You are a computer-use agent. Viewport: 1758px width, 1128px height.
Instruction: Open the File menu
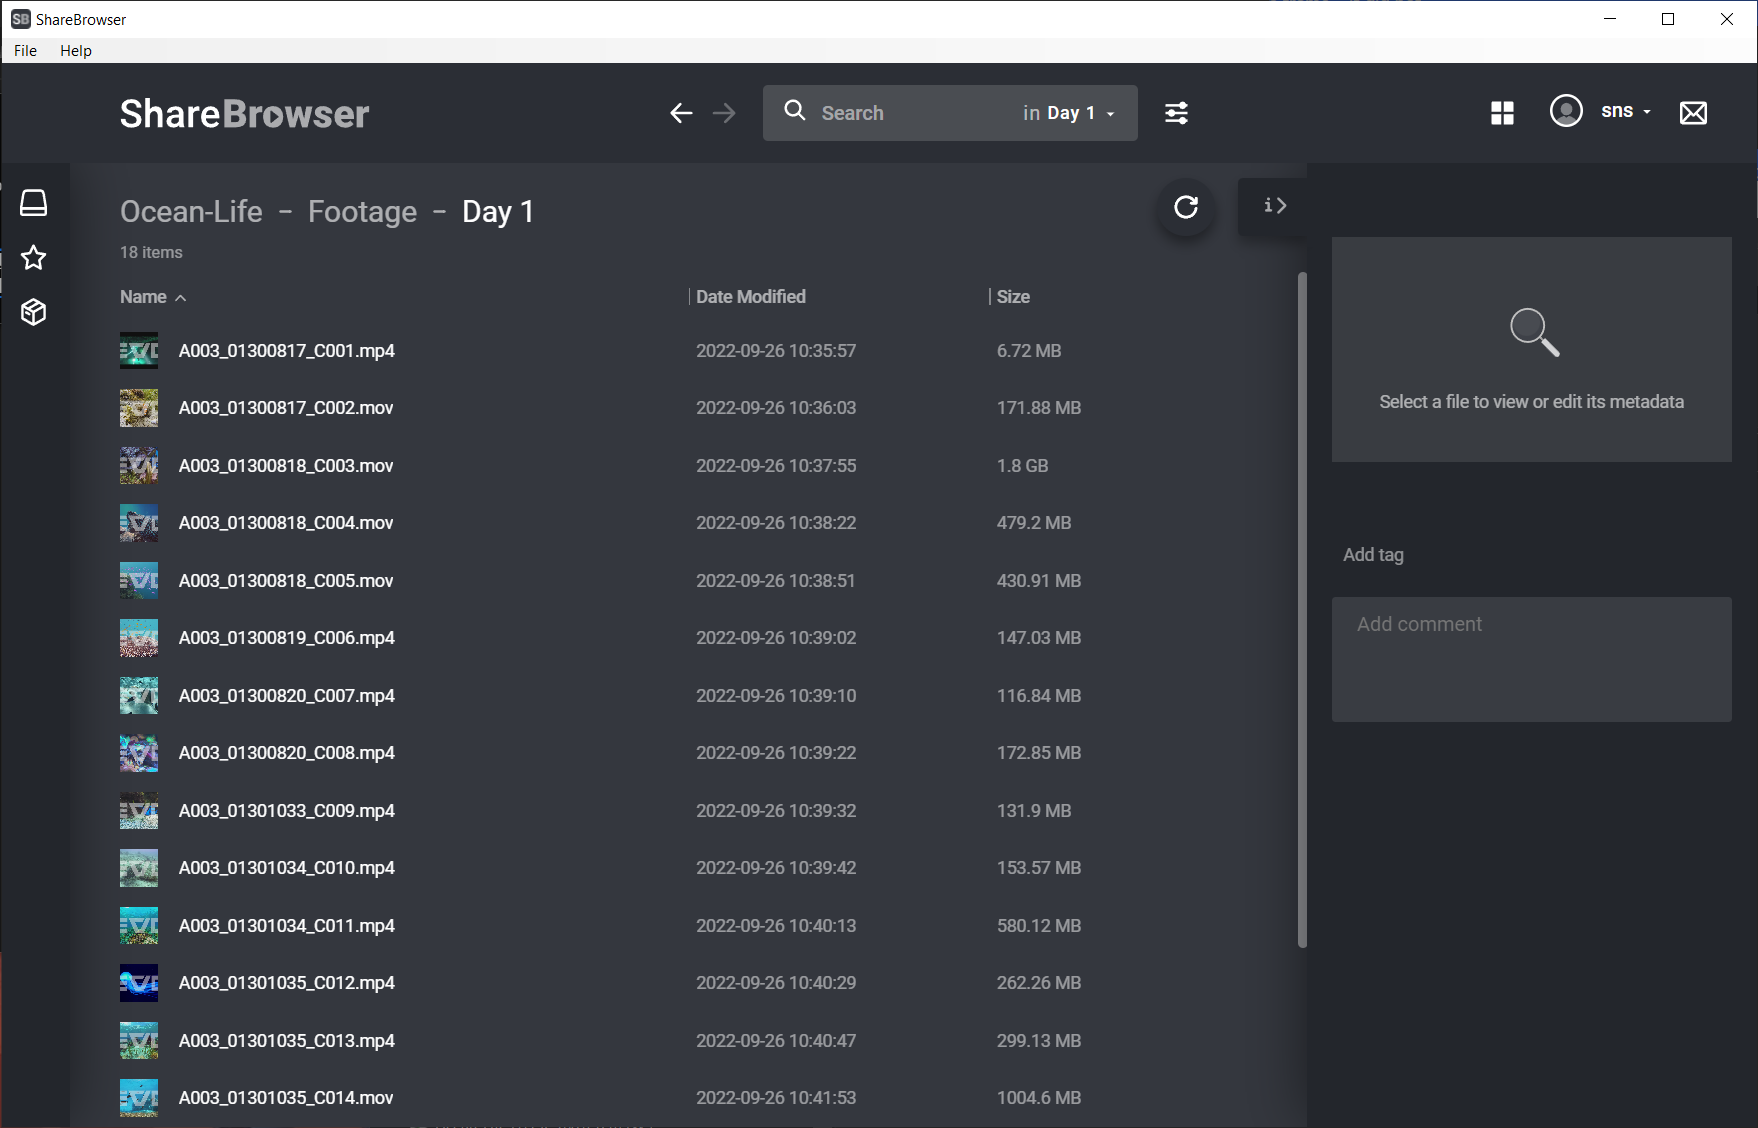coord(25,51)
